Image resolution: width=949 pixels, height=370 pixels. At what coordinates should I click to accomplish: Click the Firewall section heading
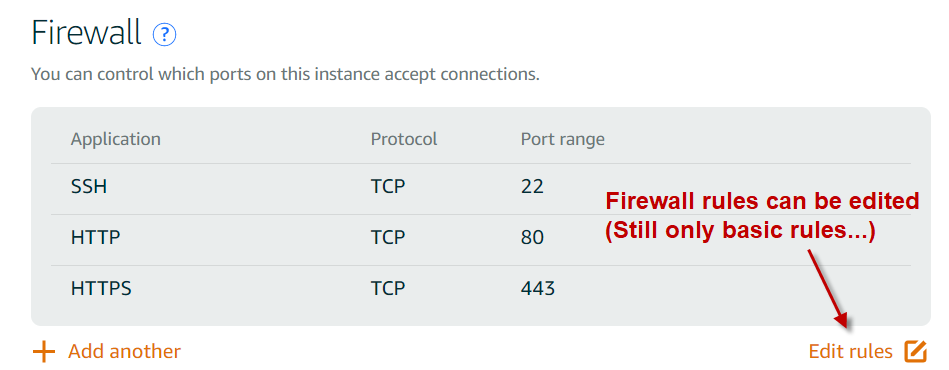[x=86, y=33]
